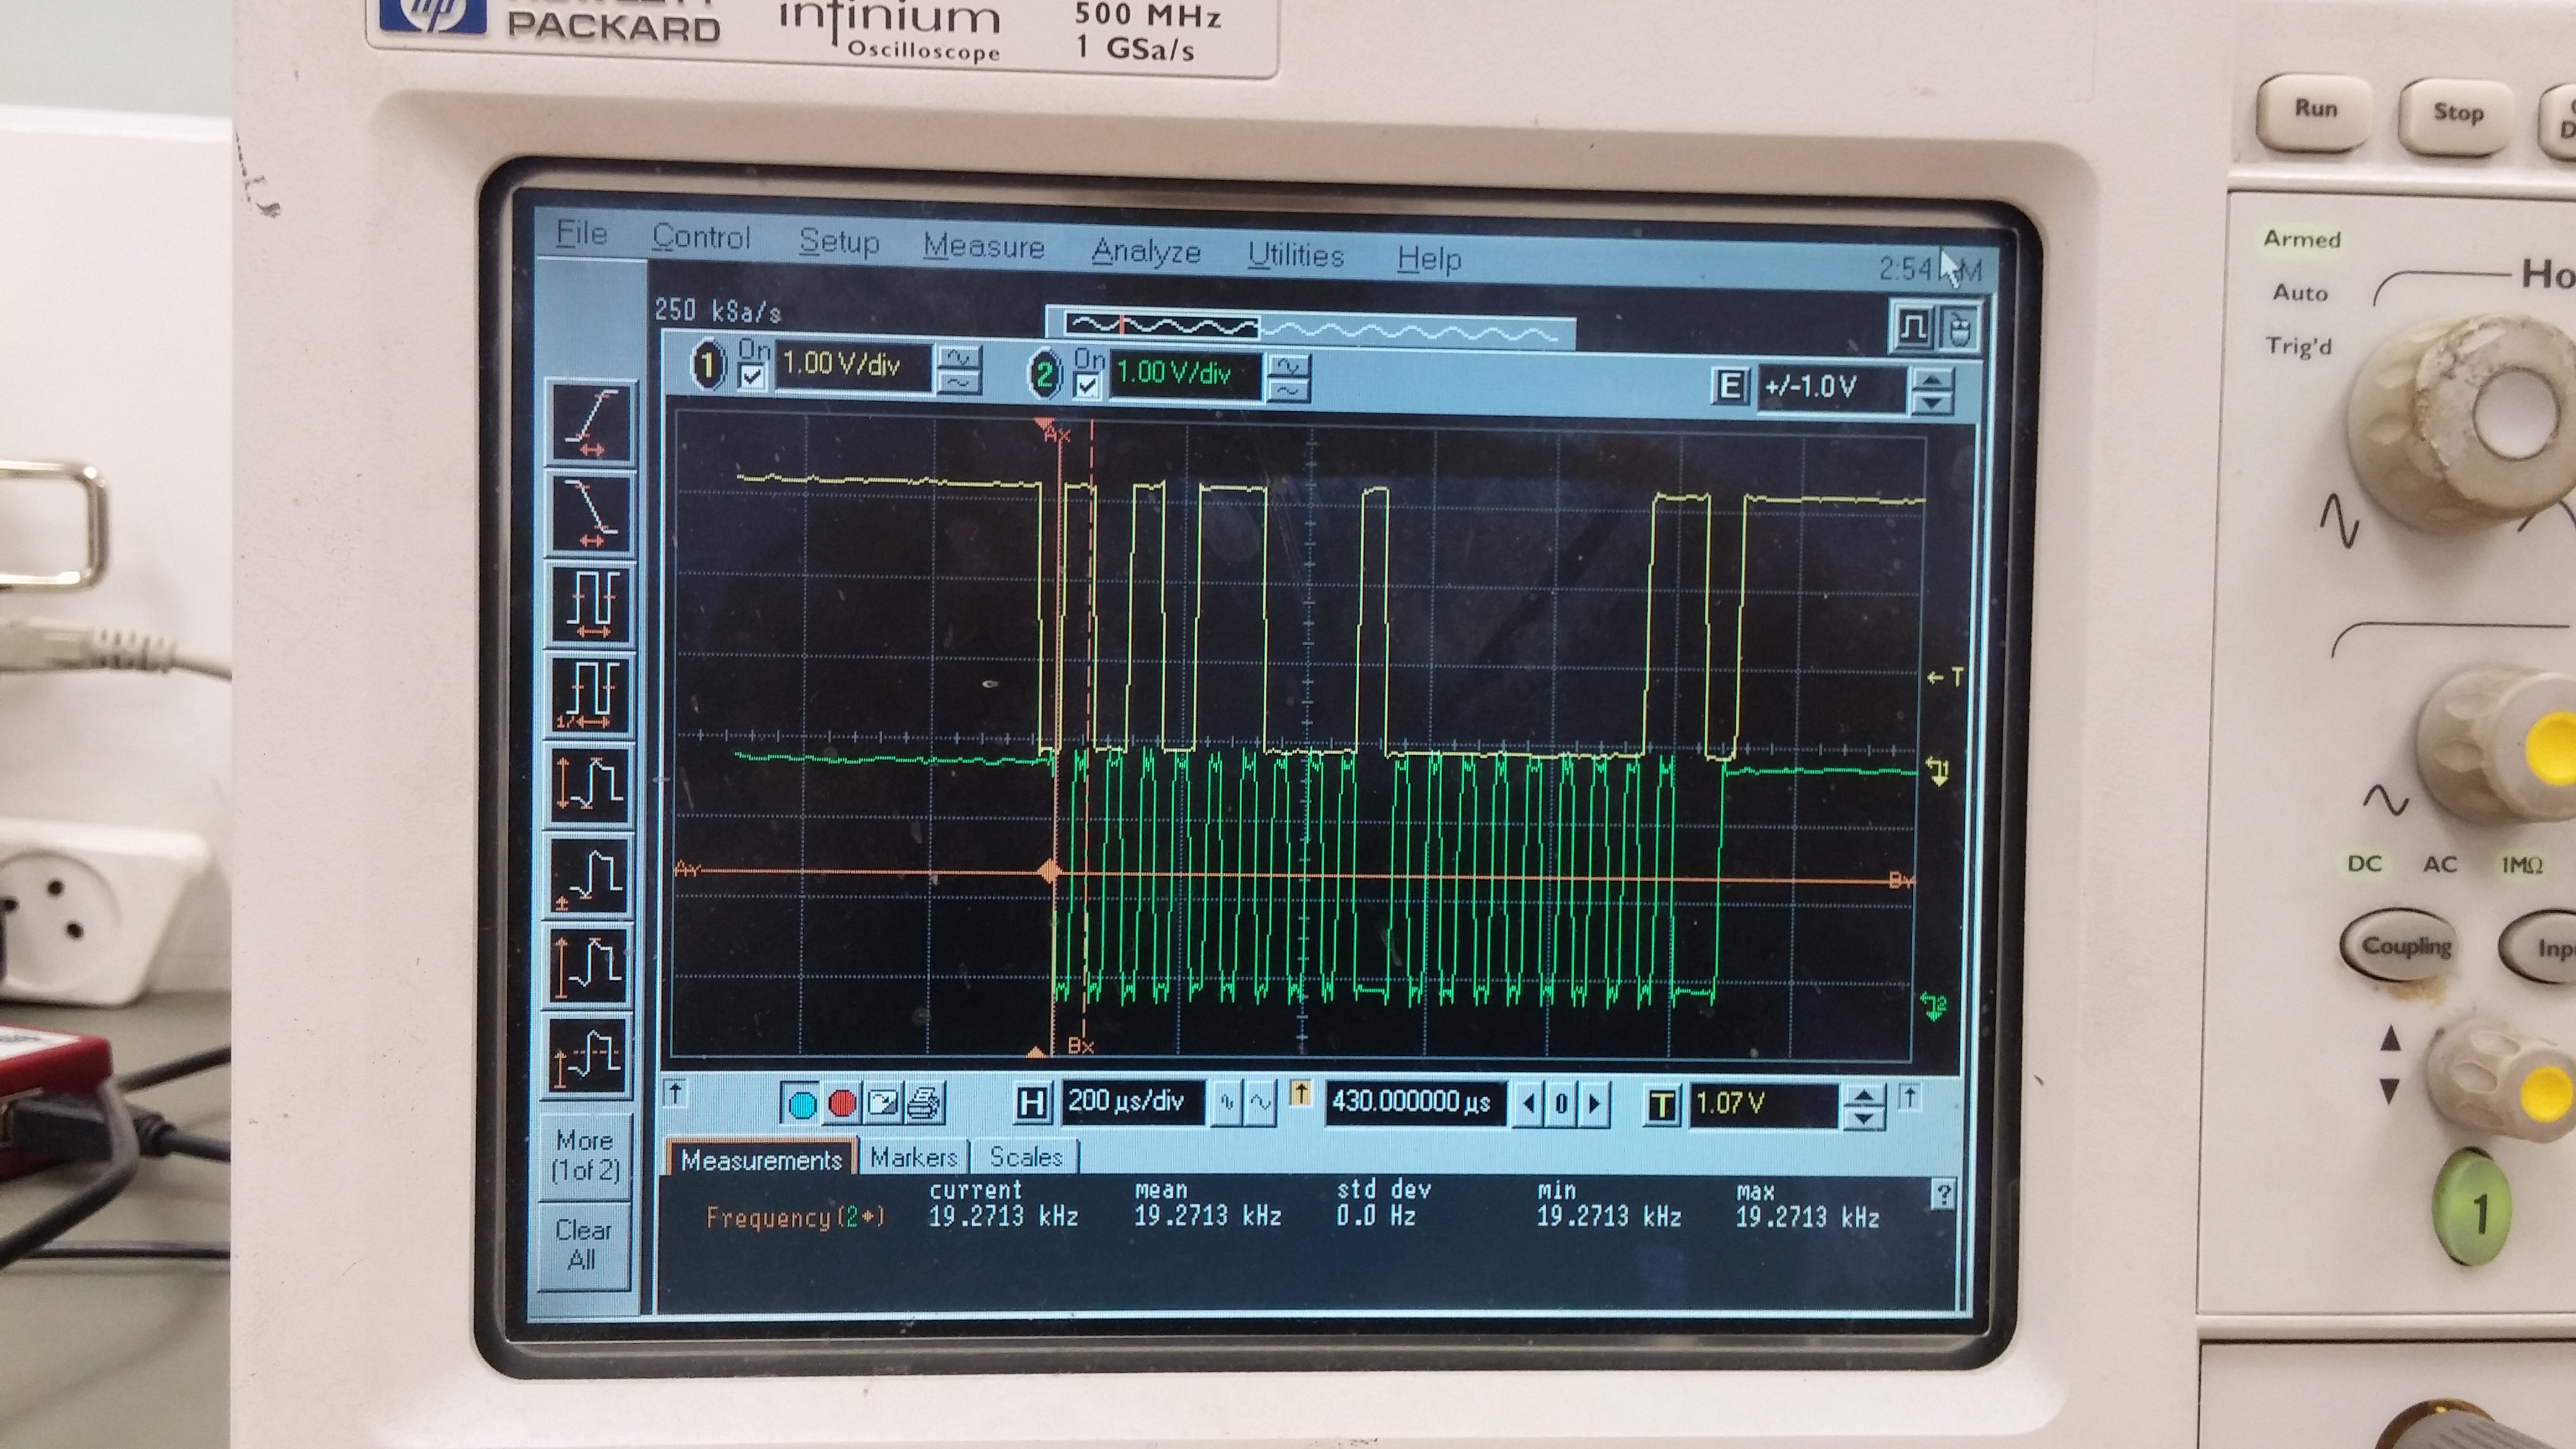Click the red Stop acquisition icon
The height and width of the screenshot is (1449, 2576).
tap(842, 1104)
